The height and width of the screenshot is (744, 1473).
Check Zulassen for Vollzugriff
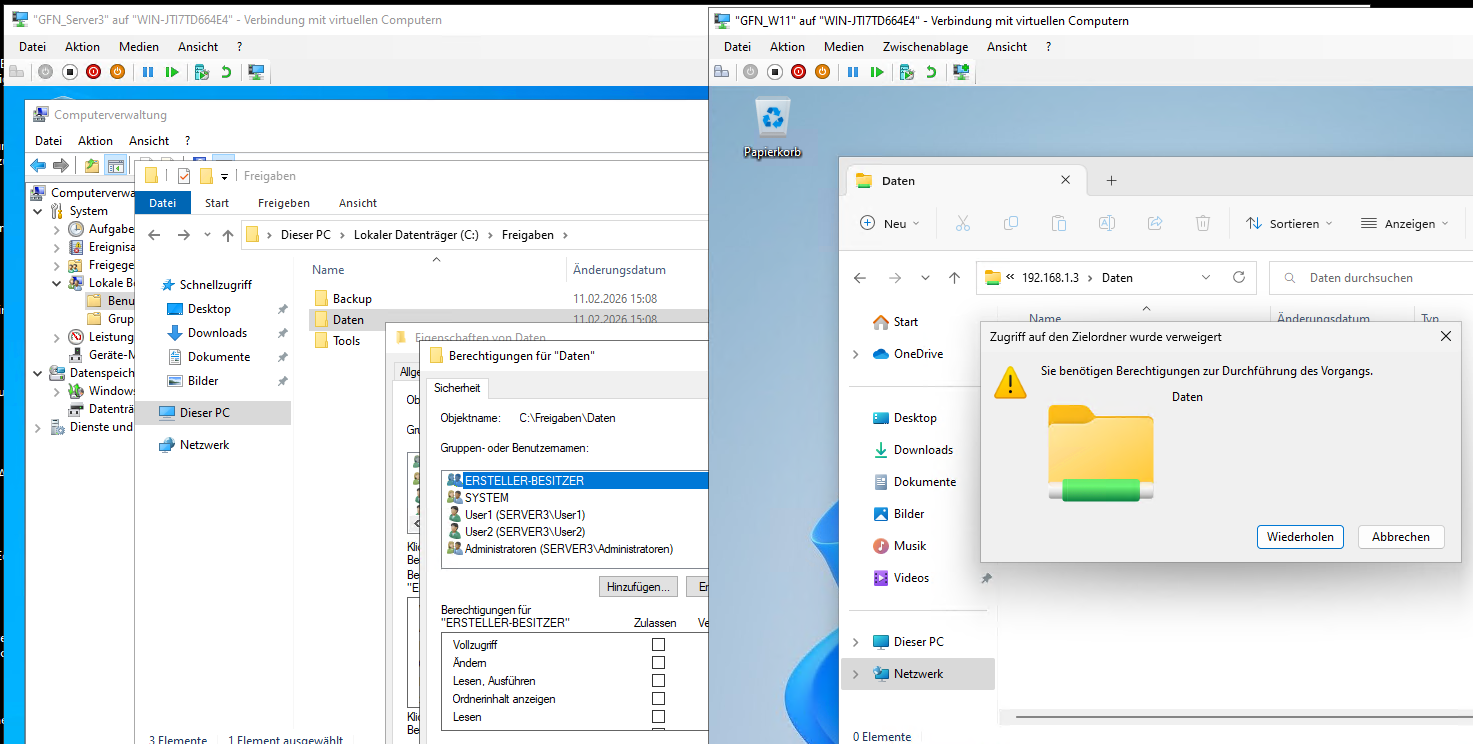coord(658,645)
